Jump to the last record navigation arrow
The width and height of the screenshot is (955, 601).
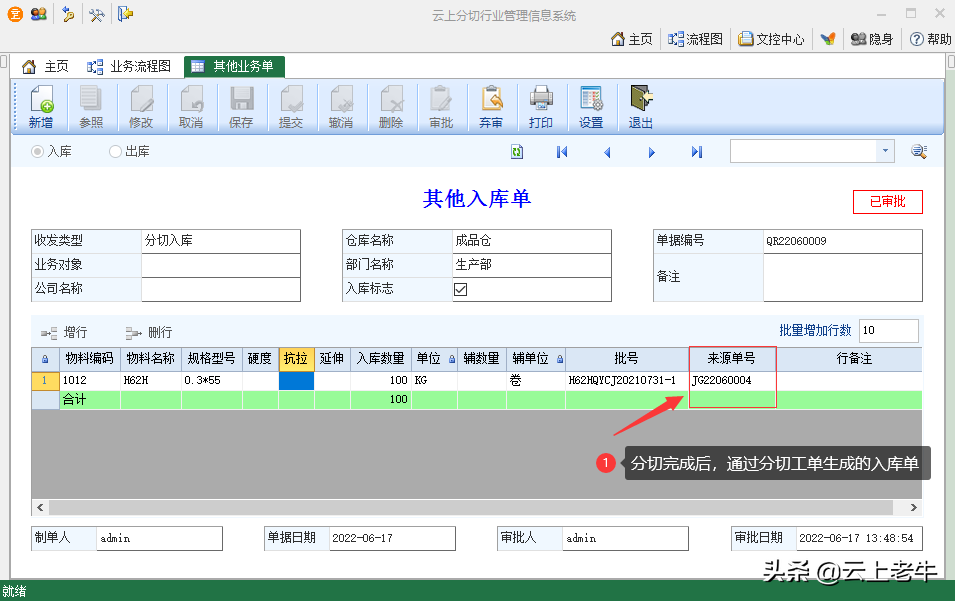click(x=697, y=152)
